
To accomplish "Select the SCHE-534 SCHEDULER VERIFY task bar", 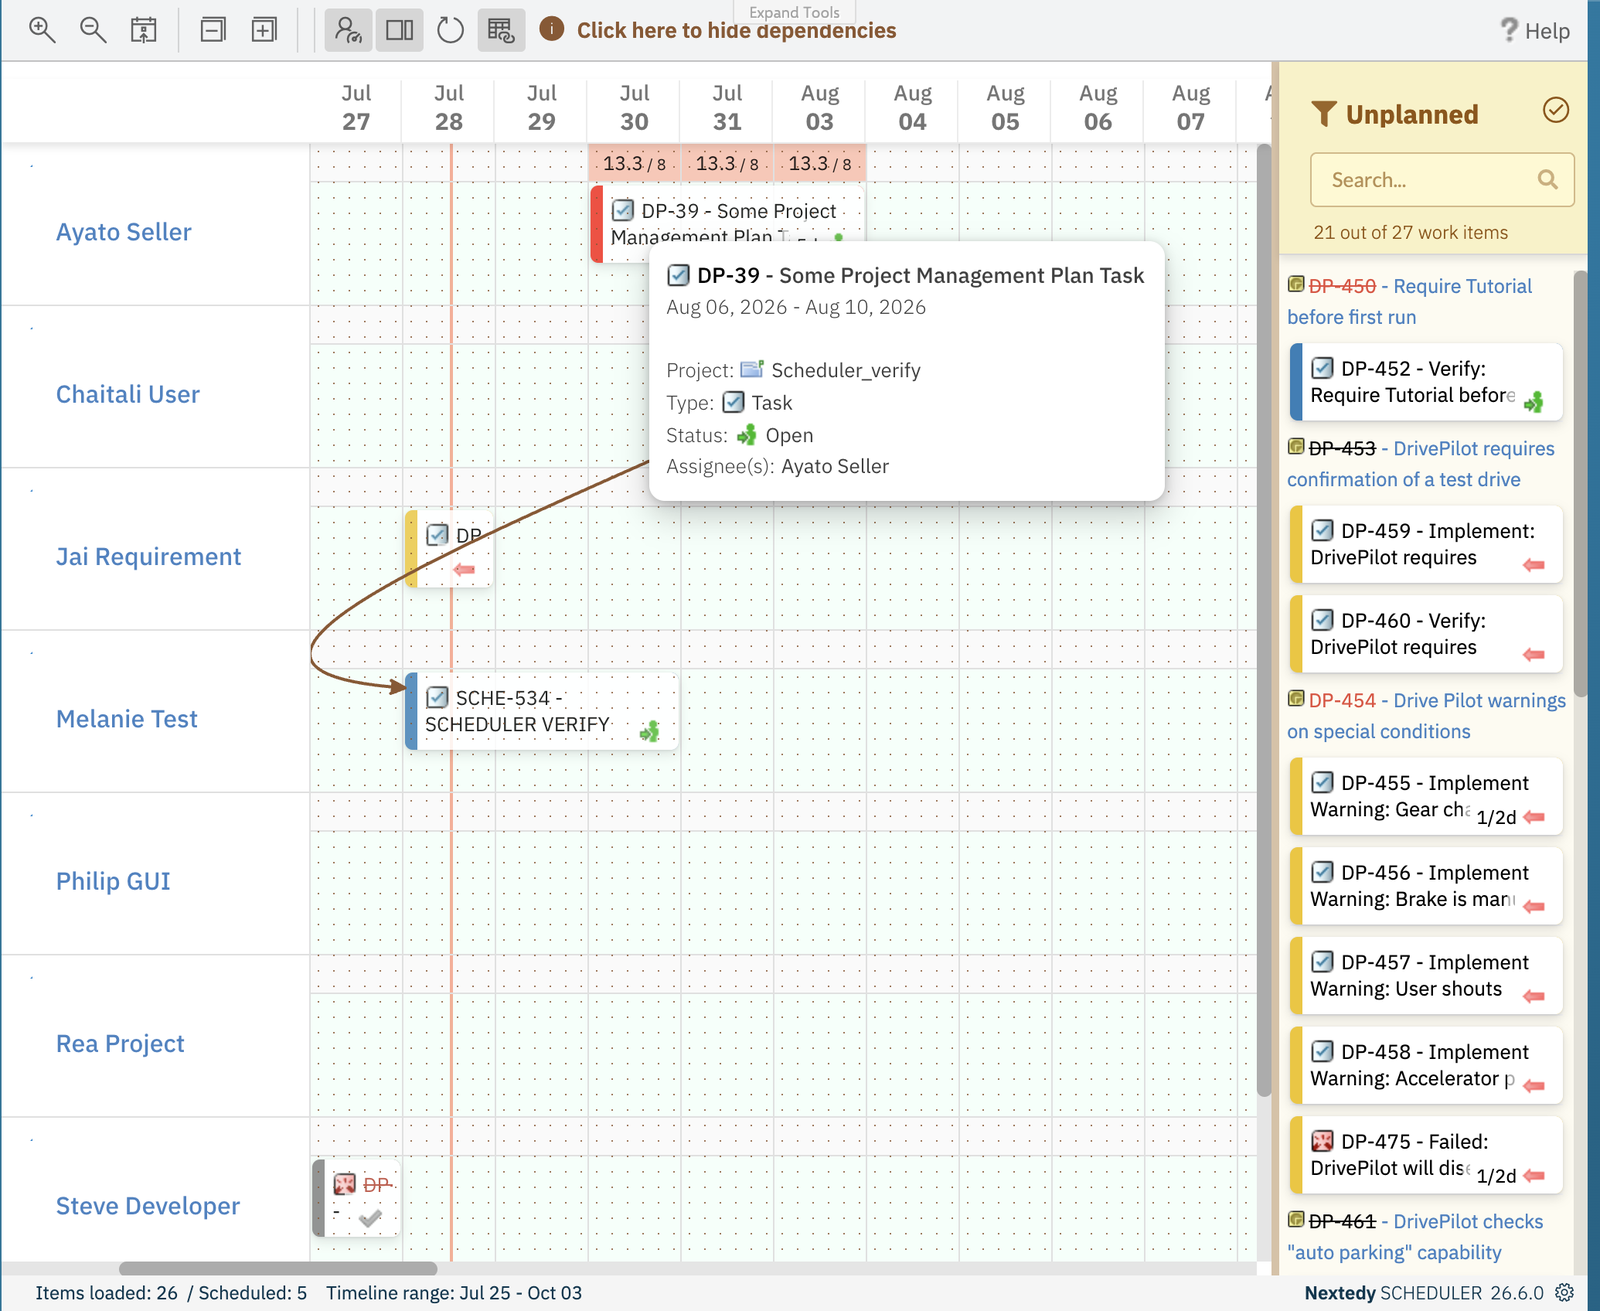I will (x=541, y=711).
